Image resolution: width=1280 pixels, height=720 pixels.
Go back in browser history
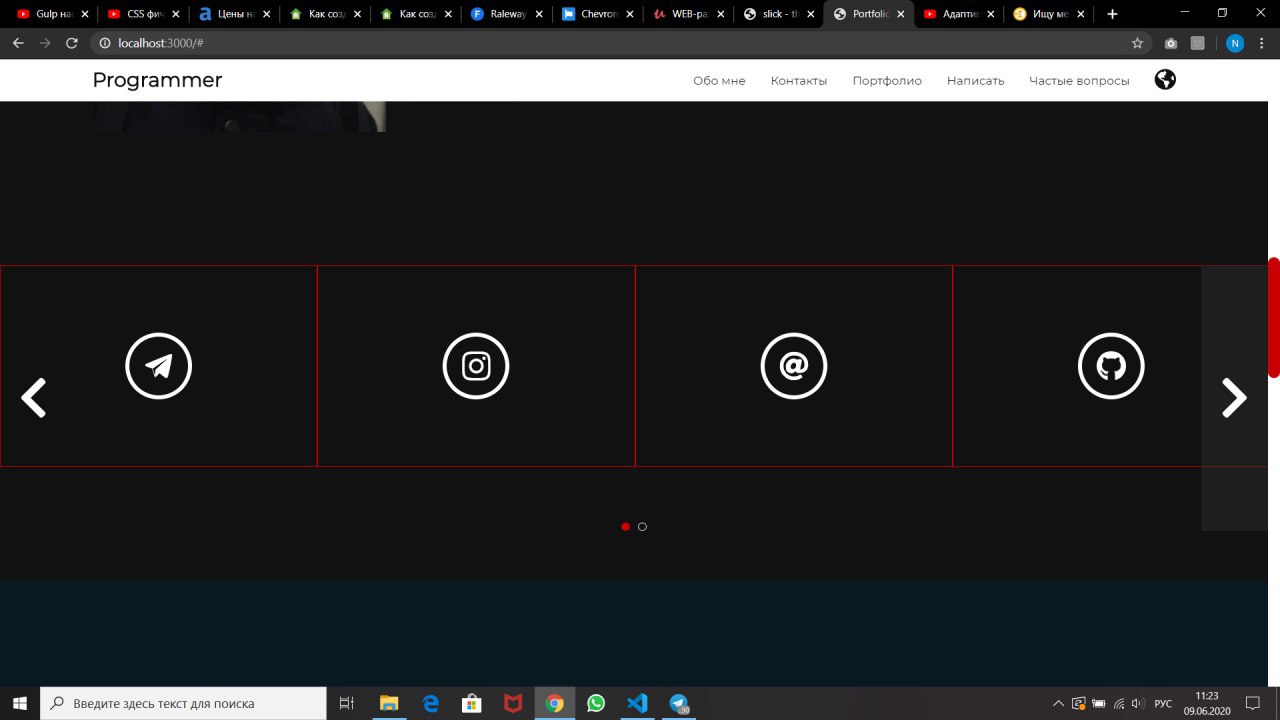point(17,43)
